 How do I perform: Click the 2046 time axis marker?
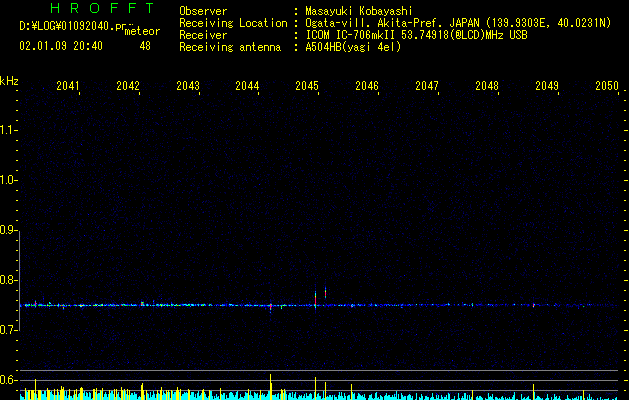tap(367, 86)
